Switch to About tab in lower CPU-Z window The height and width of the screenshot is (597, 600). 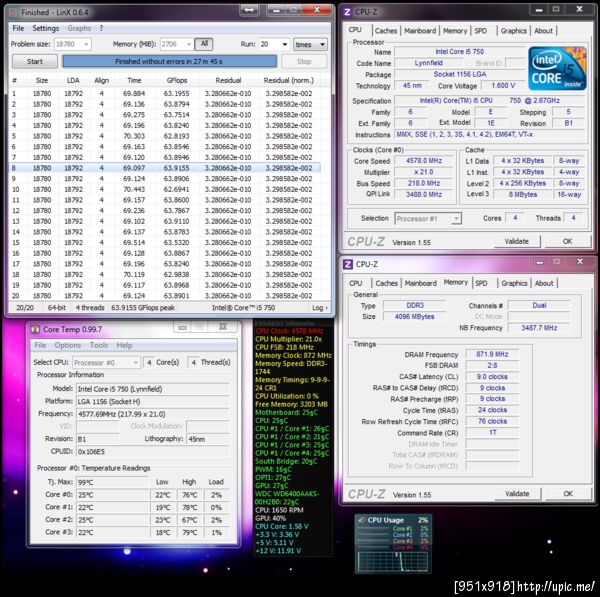click(544, 283)
